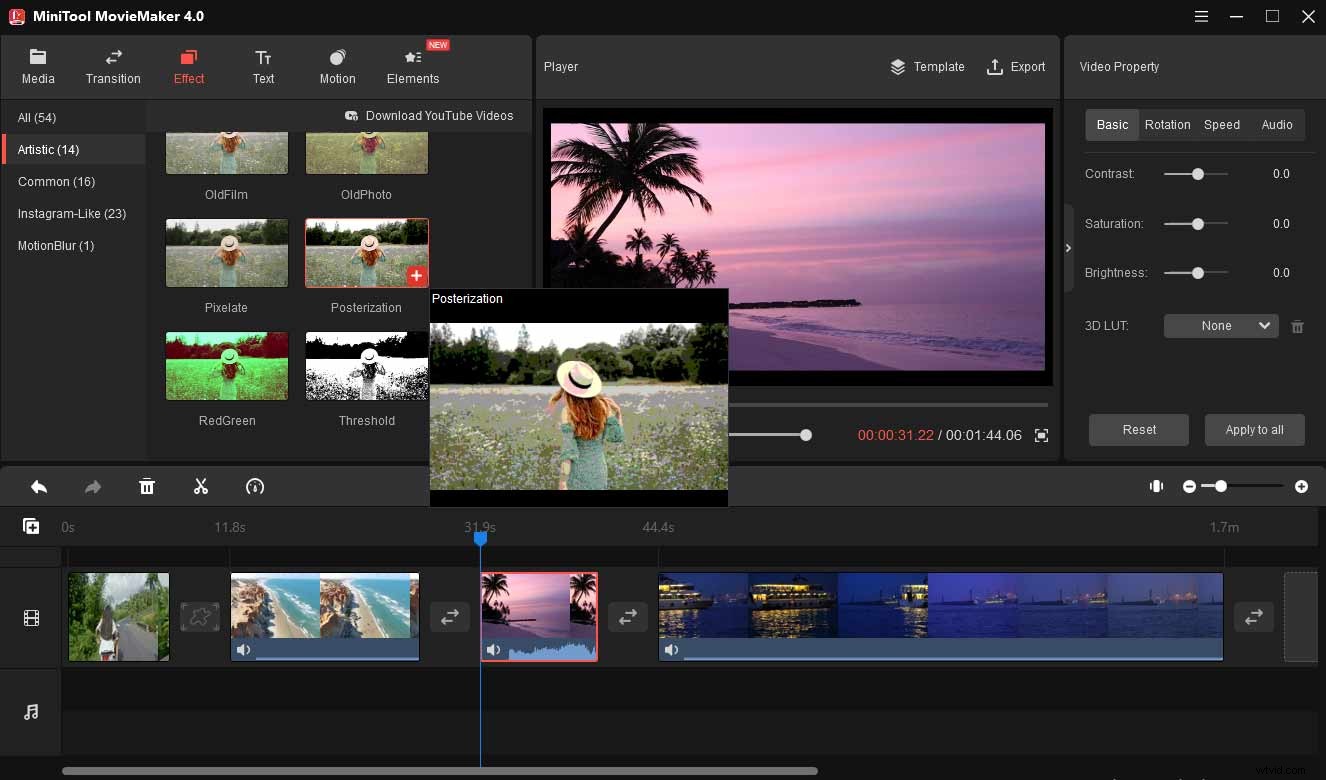This screenshot has height=780, width=1326.
Task: Mute audio on the pink sunset clip
Action: tap(493, 649)
